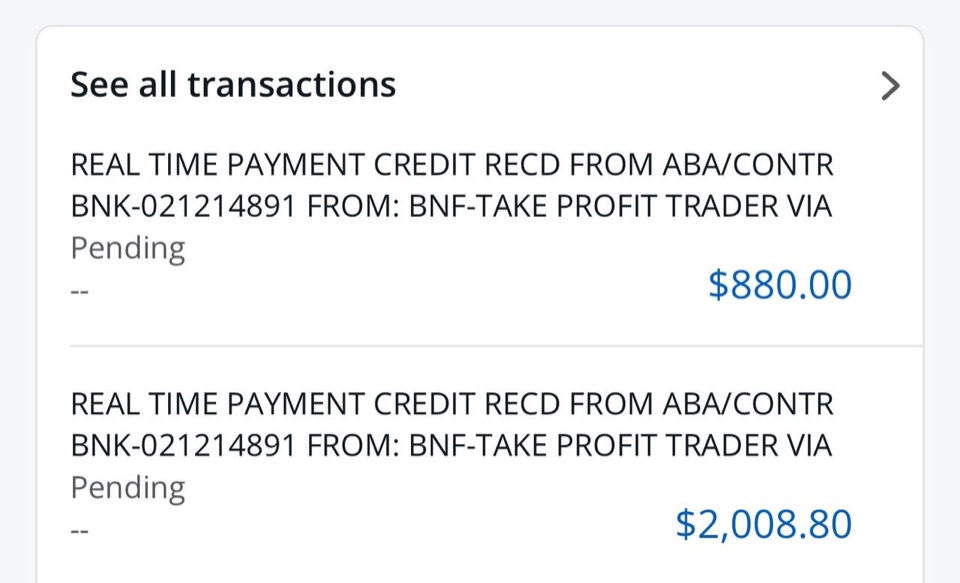Click the word VIA ending the first transaction
Screen dimensions: 960x583
pos(807,206)
